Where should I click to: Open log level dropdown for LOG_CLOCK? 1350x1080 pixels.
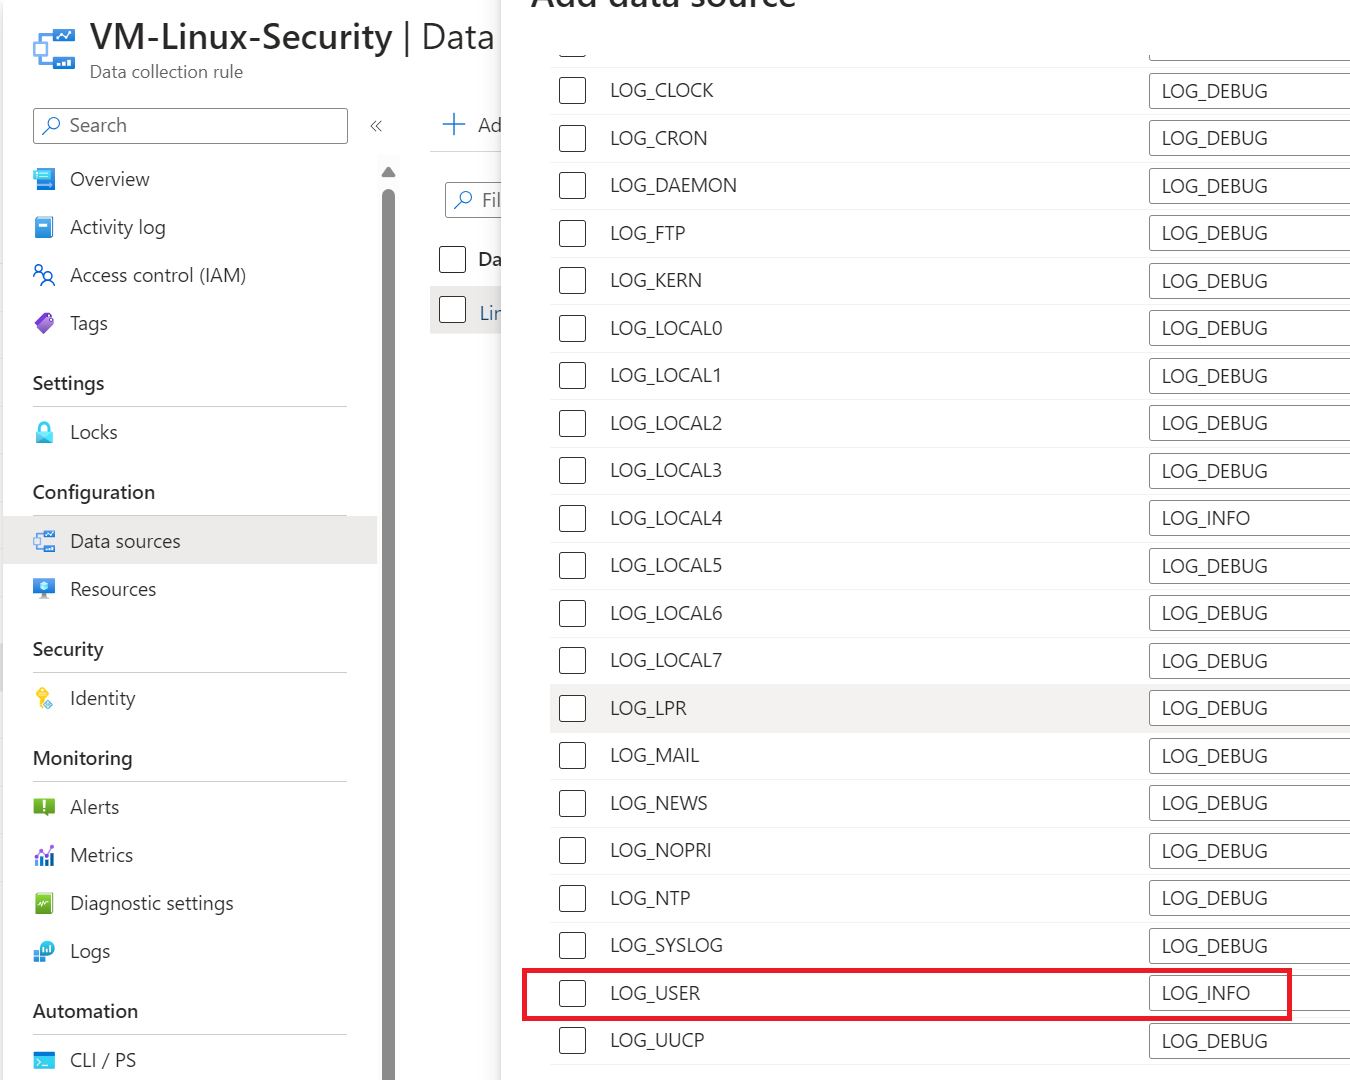tap(1249, 91)
